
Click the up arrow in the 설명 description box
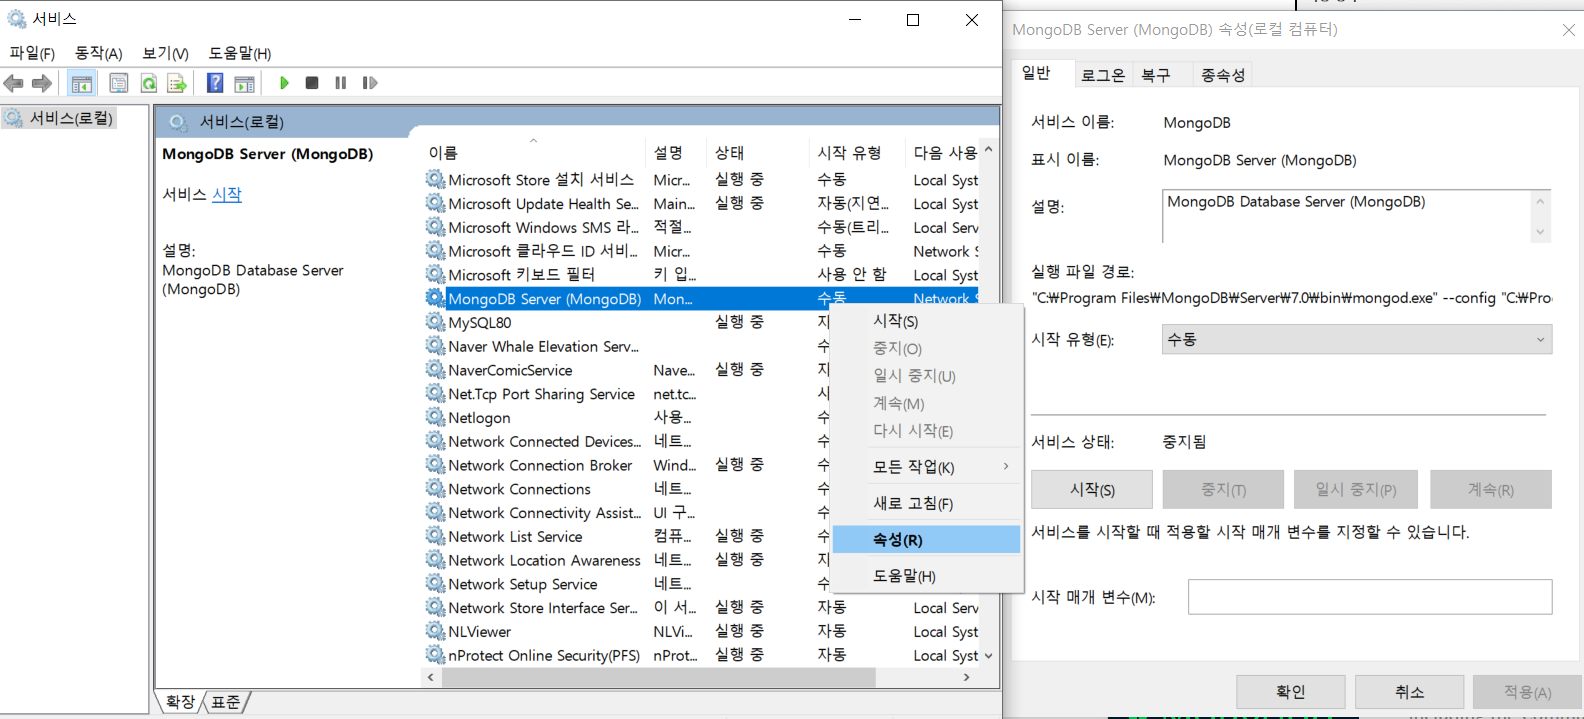coord(1540,202)
